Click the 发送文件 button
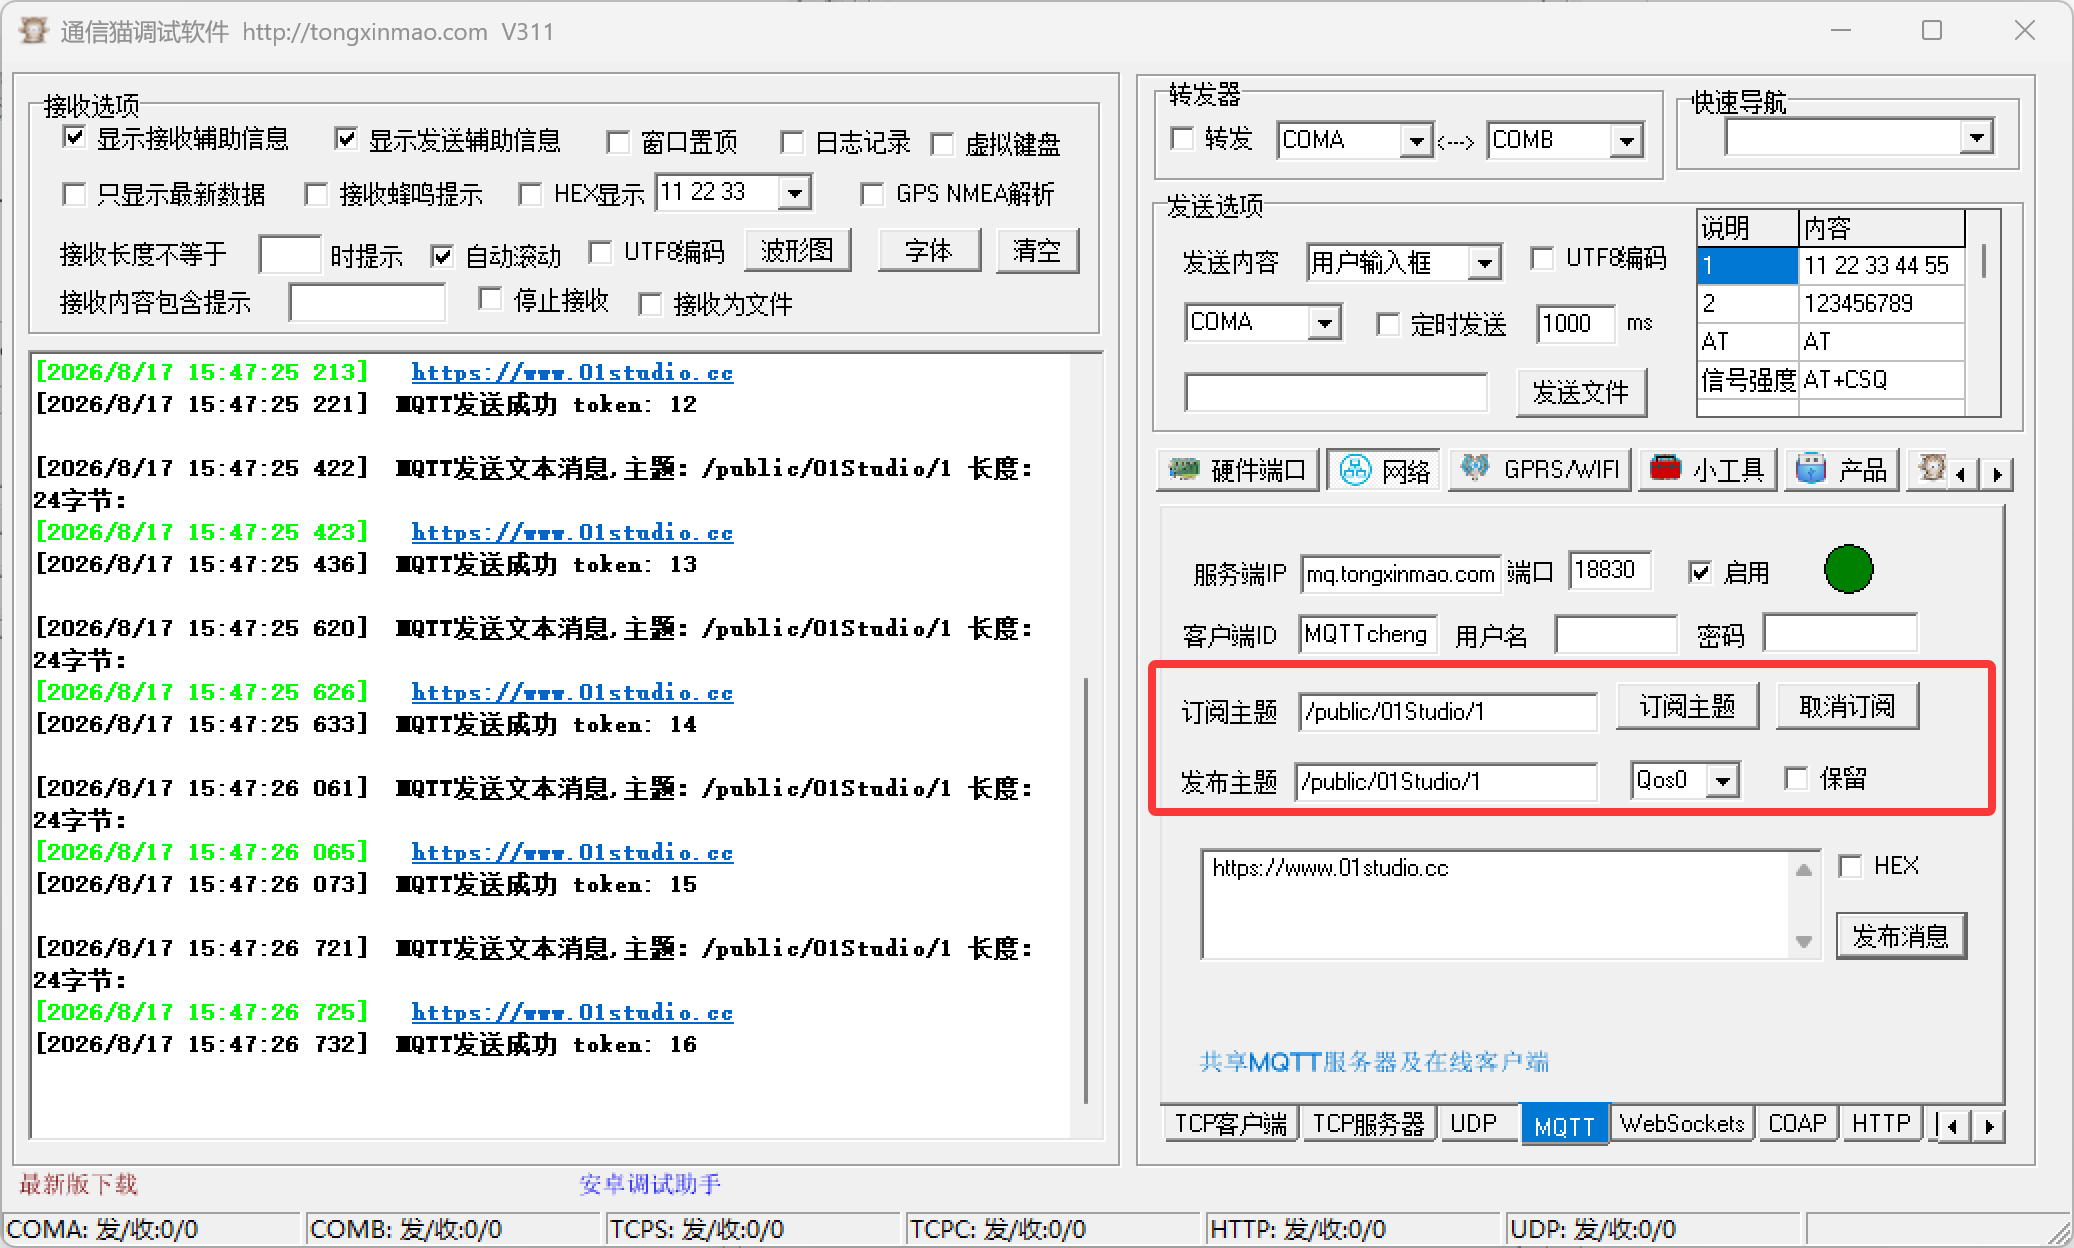 pyautogui.click(x=1580, y=392)
